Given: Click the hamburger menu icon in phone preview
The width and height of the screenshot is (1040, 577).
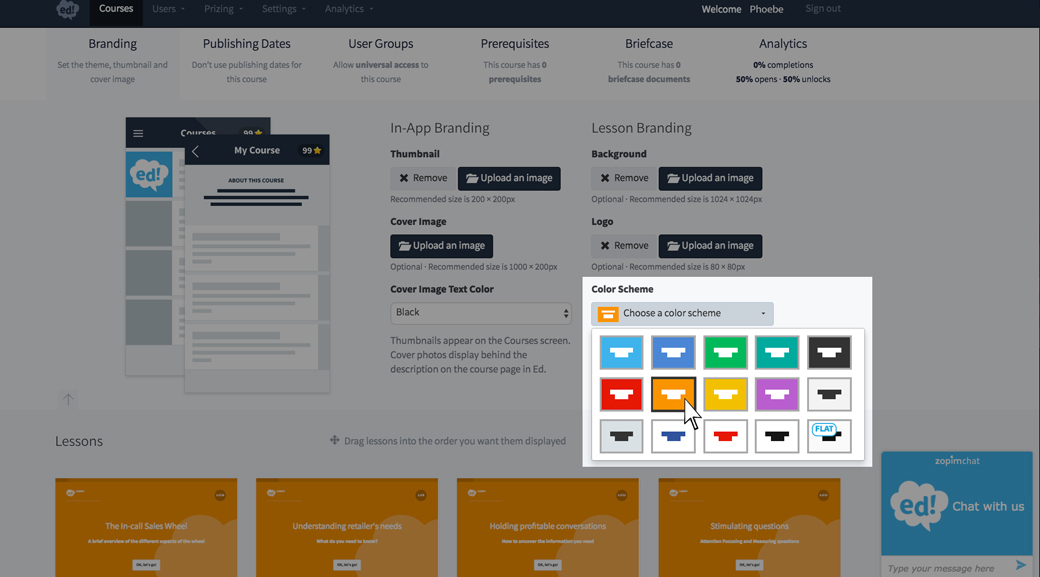Looking at the screenshot, I should [x=138, y=133].
